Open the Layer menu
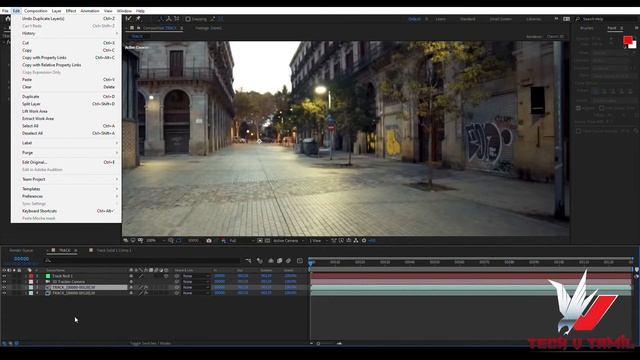The image size is (640, 360). tap(56, 11)
